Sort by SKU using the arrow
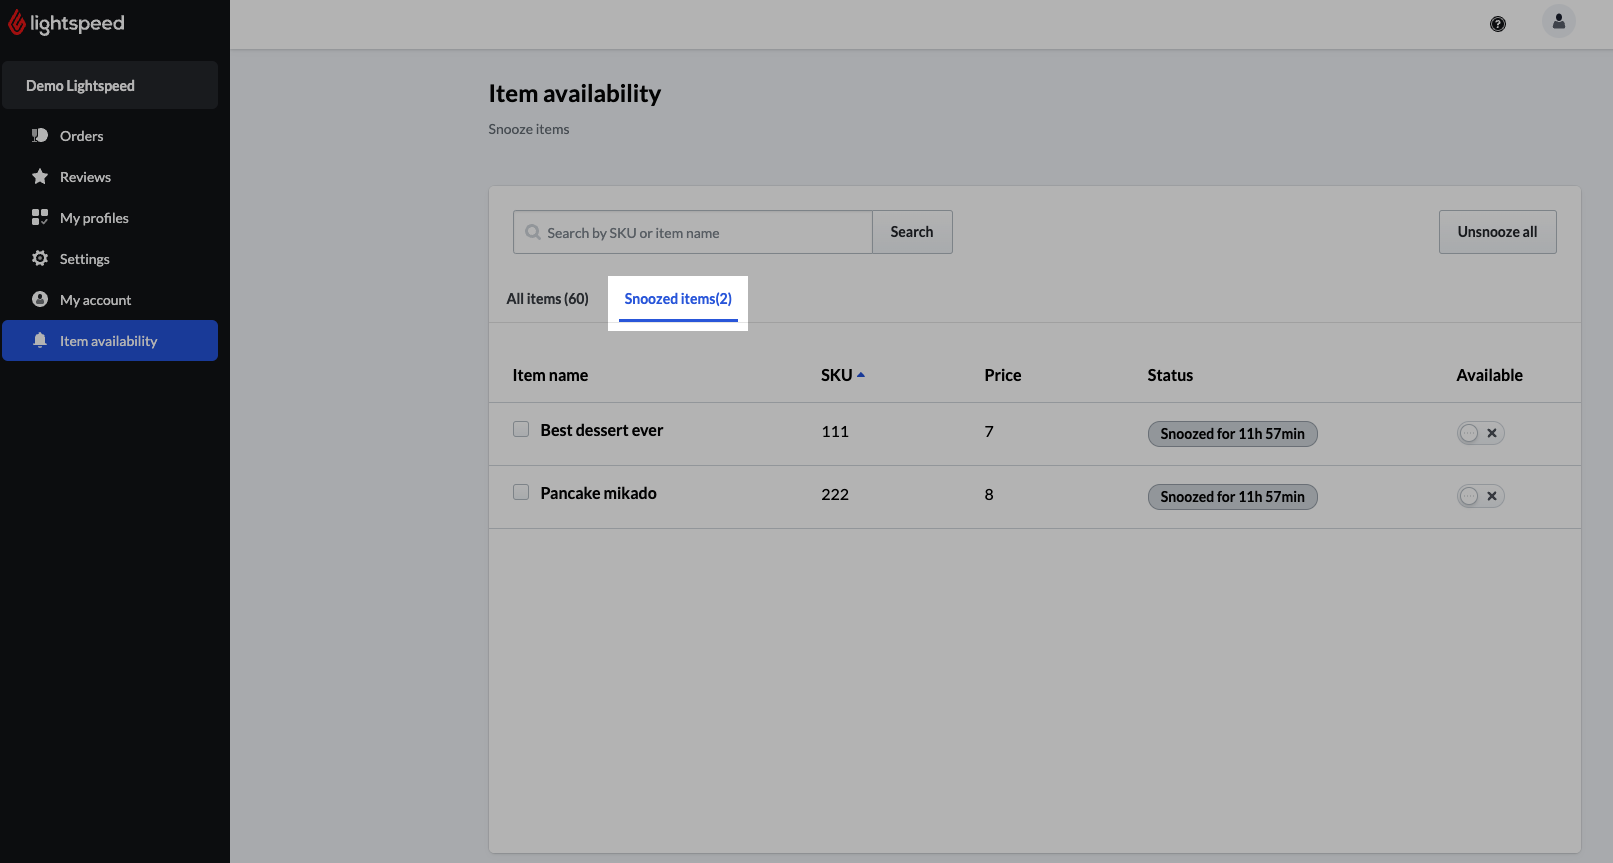The height and width of the screenshot is (863, 1613). click(861, 375)
